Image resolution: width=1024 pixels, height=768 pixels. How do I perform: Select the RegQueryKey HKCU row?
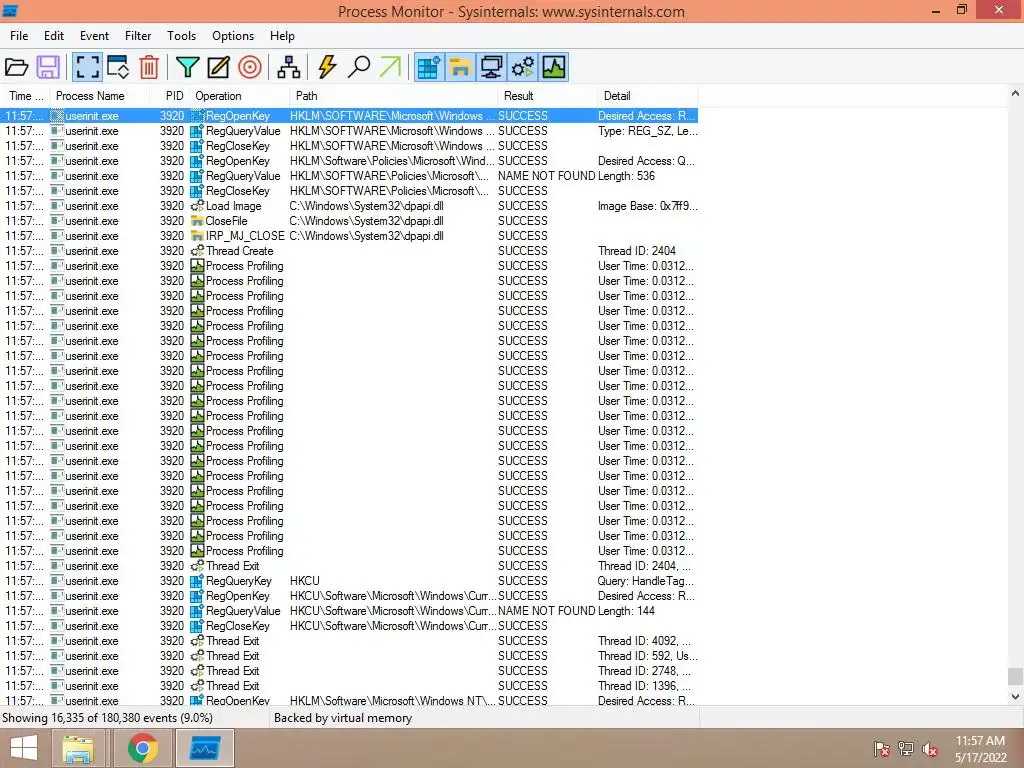point(349,581)
